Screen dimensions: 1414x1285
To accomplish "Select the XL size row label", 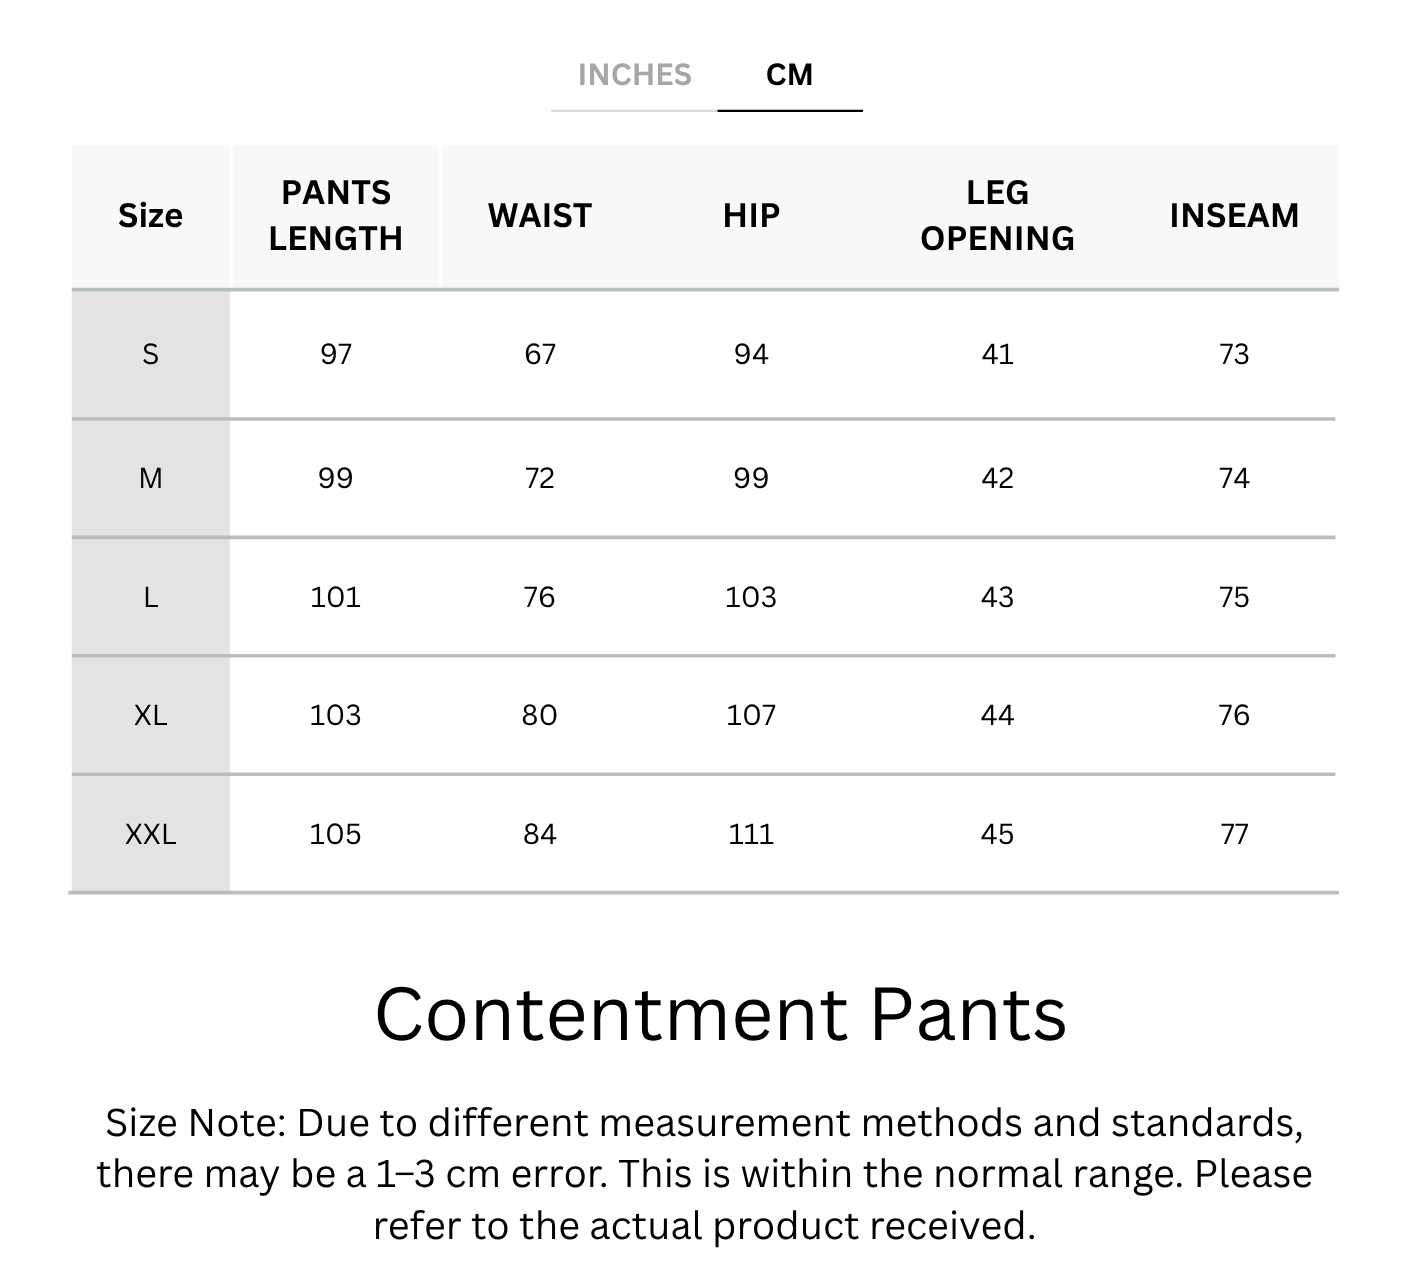I will pyautogui.click(x=150, y=715).
